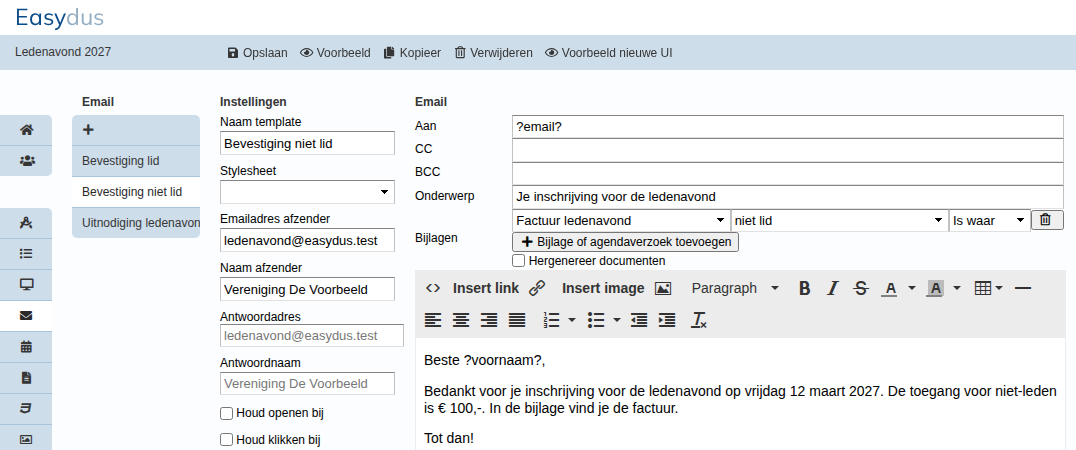Click the Onderwerp subject field
Viewport: 1076px width, 450px height.
[788, 197]
